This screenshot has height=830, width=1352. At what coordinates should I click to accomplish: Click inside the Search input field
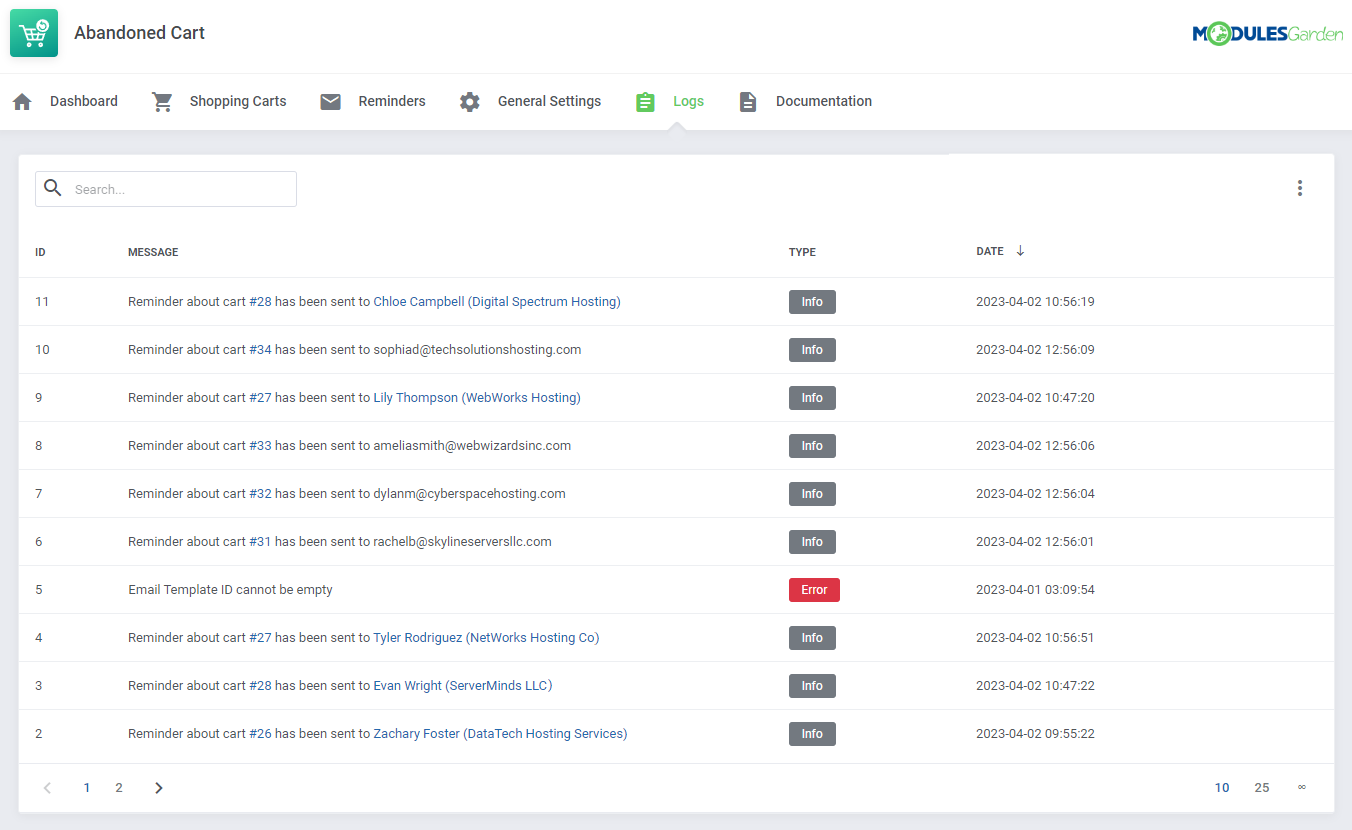(x=180, y=188)
